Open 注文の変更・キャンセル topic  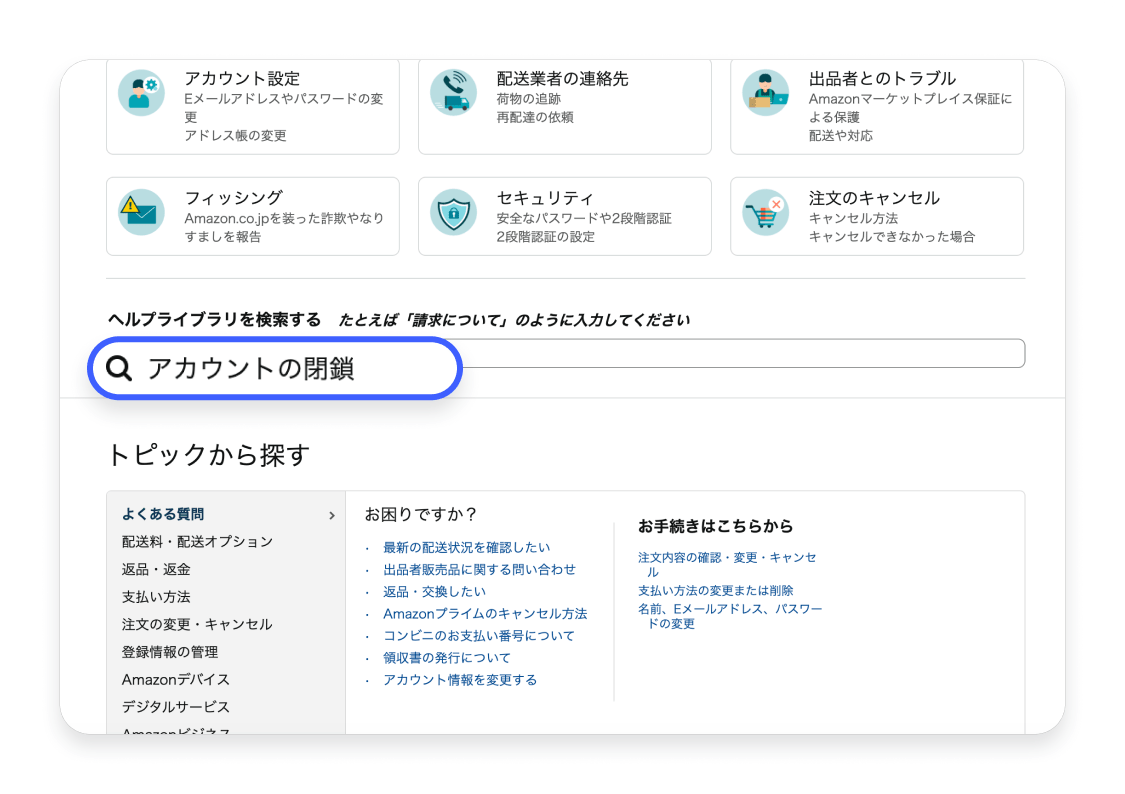click(197, 624)
